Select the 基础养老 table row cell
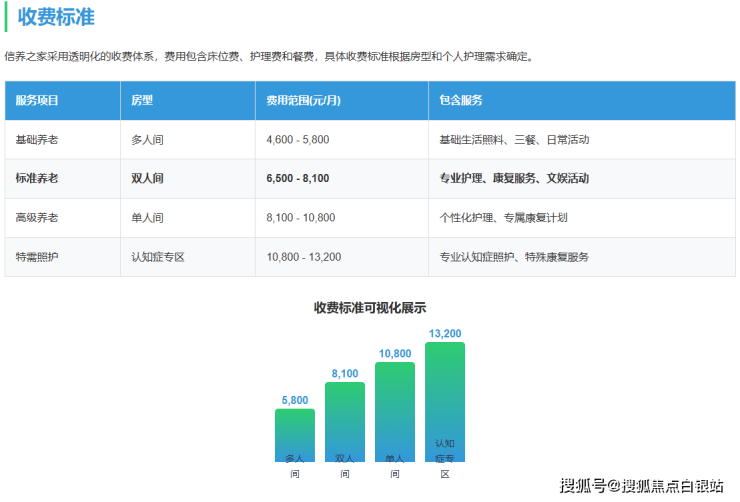The height and width of the screenshot is (502, 740). click(37, 140)
